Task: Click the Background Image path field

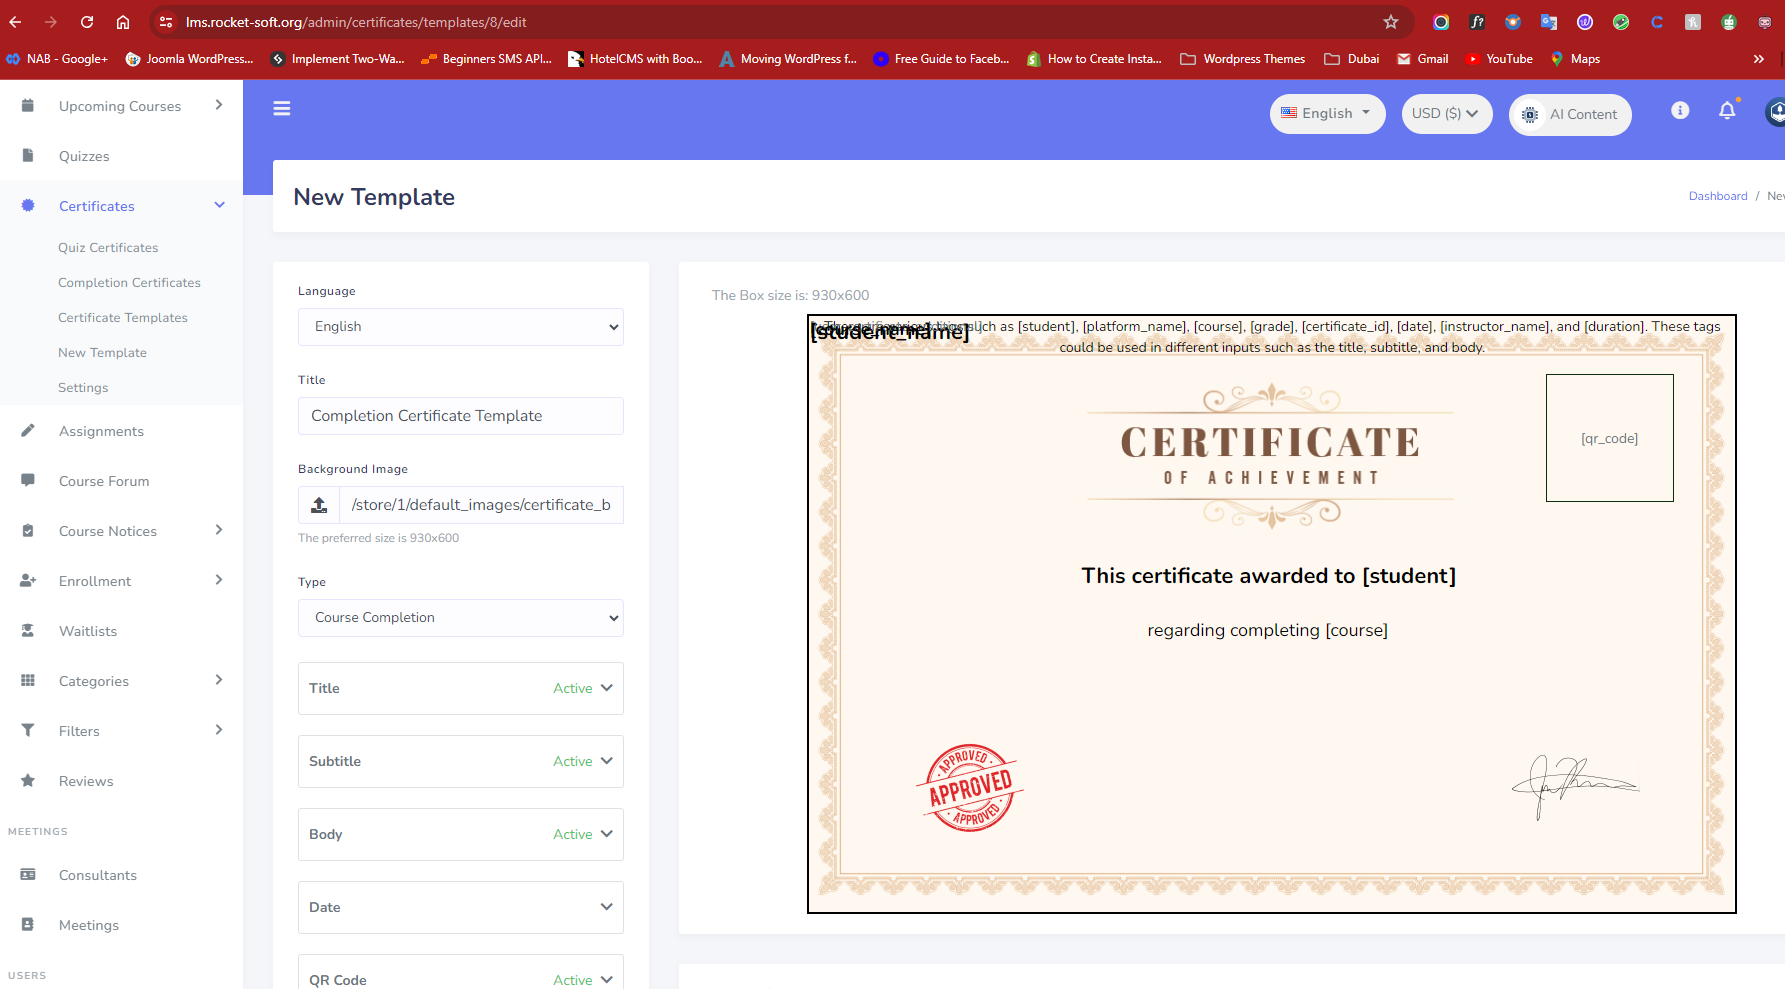Action: click(481, 505)
